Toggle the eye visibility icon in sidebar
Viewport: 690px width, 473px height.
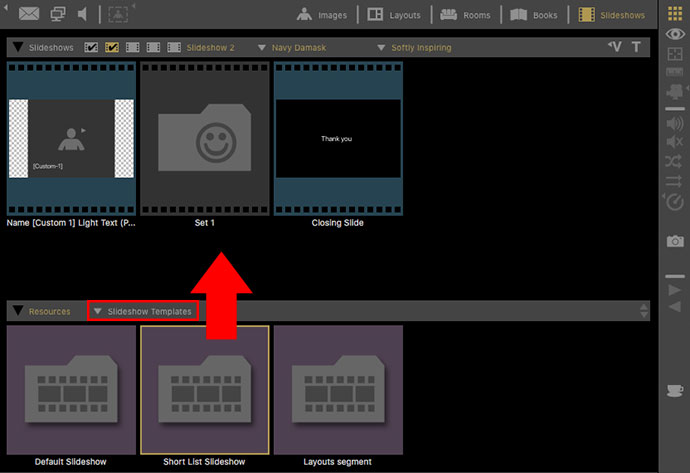click(x=675, y=34)
